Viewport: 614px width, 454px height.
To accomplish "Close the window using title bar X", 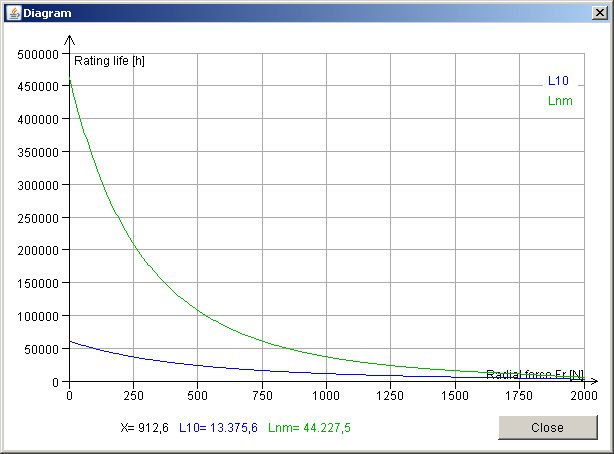I will click(x=599, y=12).
